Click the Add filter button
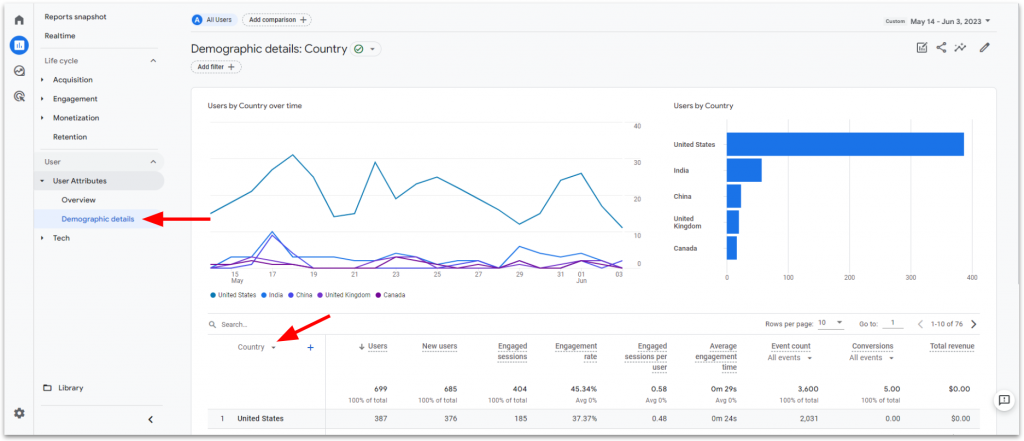This screenshot has width=1024, height=441. tap(216, 67)
